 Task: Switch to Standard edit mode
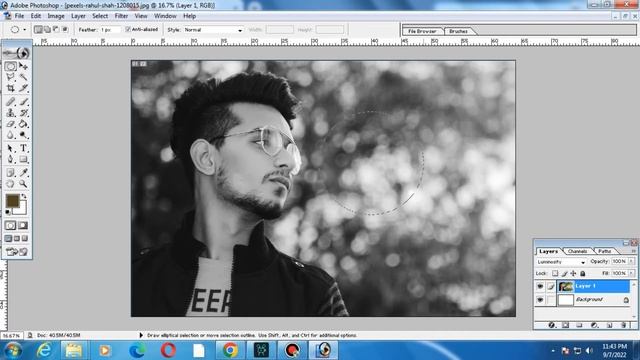tap(11, 225)
